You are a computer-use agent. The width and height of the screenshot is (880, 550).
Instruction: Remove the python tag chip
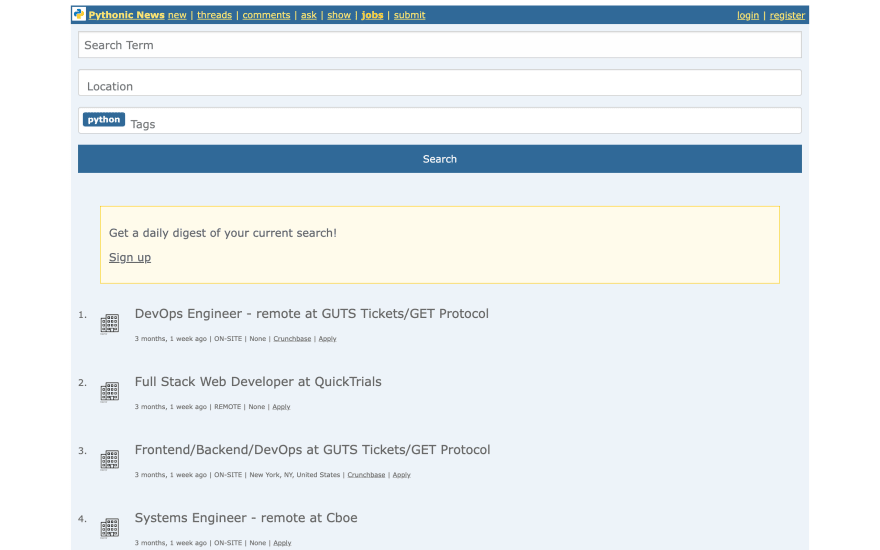point(104,120)
